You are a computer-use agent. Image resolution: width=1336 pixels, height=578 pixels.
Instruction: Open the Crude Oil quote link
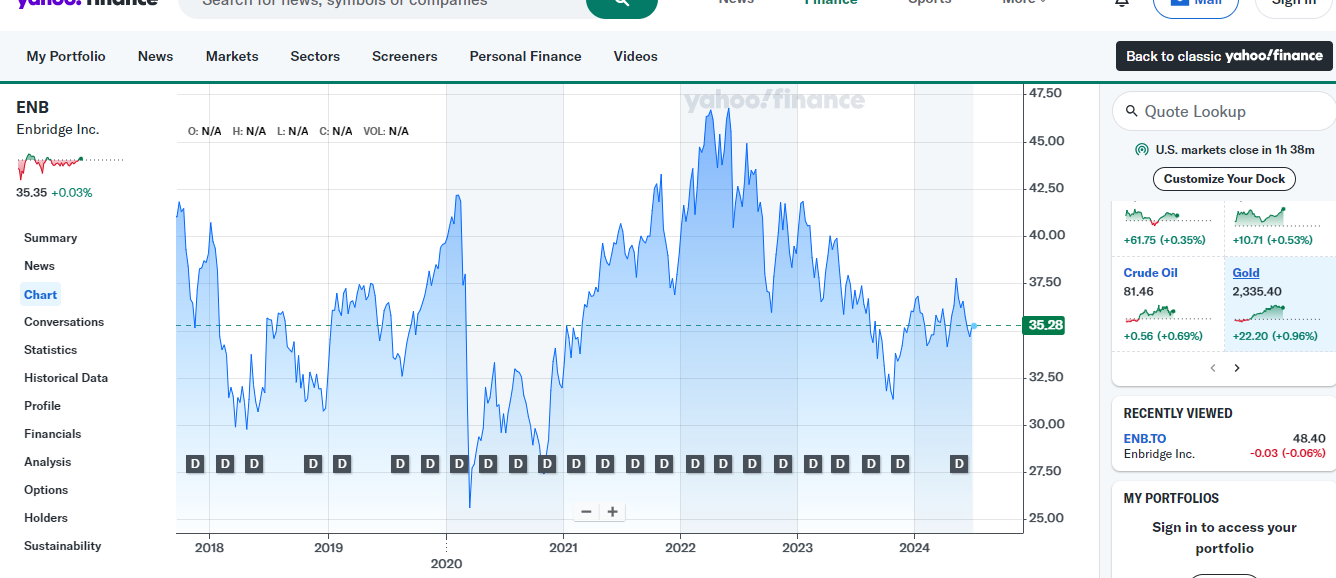tap(1150, 273)
